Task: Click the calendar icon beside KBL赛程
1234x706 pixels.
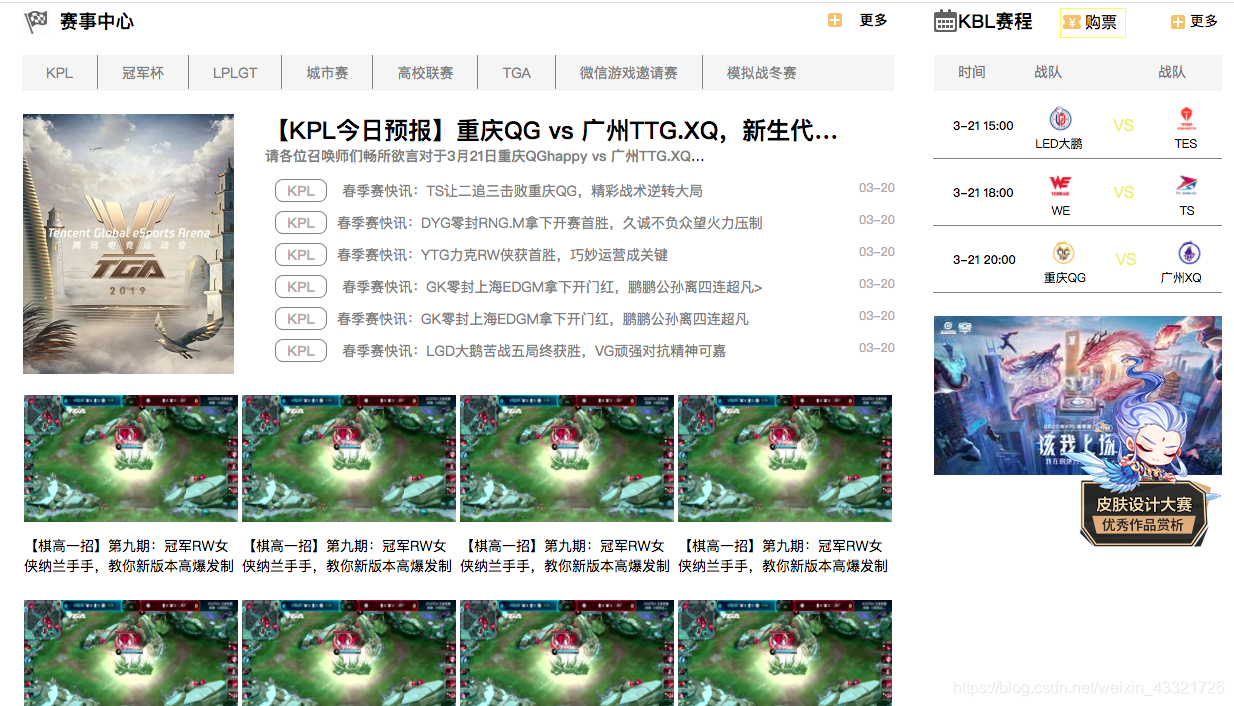Action: click(945, 20)
